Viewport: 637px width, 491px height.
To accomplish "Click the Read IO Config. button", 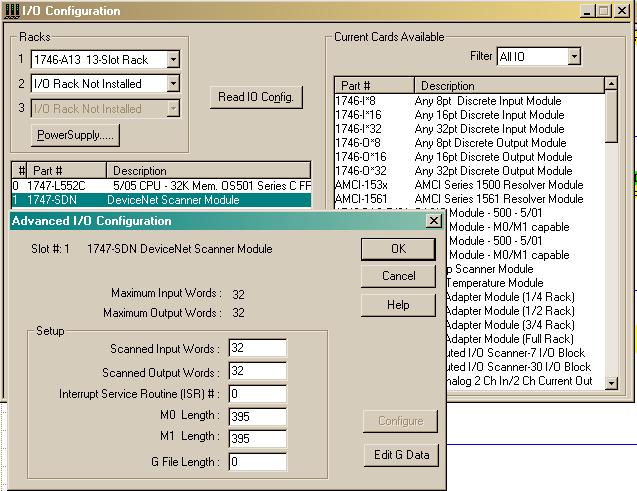I will (256, 97).
